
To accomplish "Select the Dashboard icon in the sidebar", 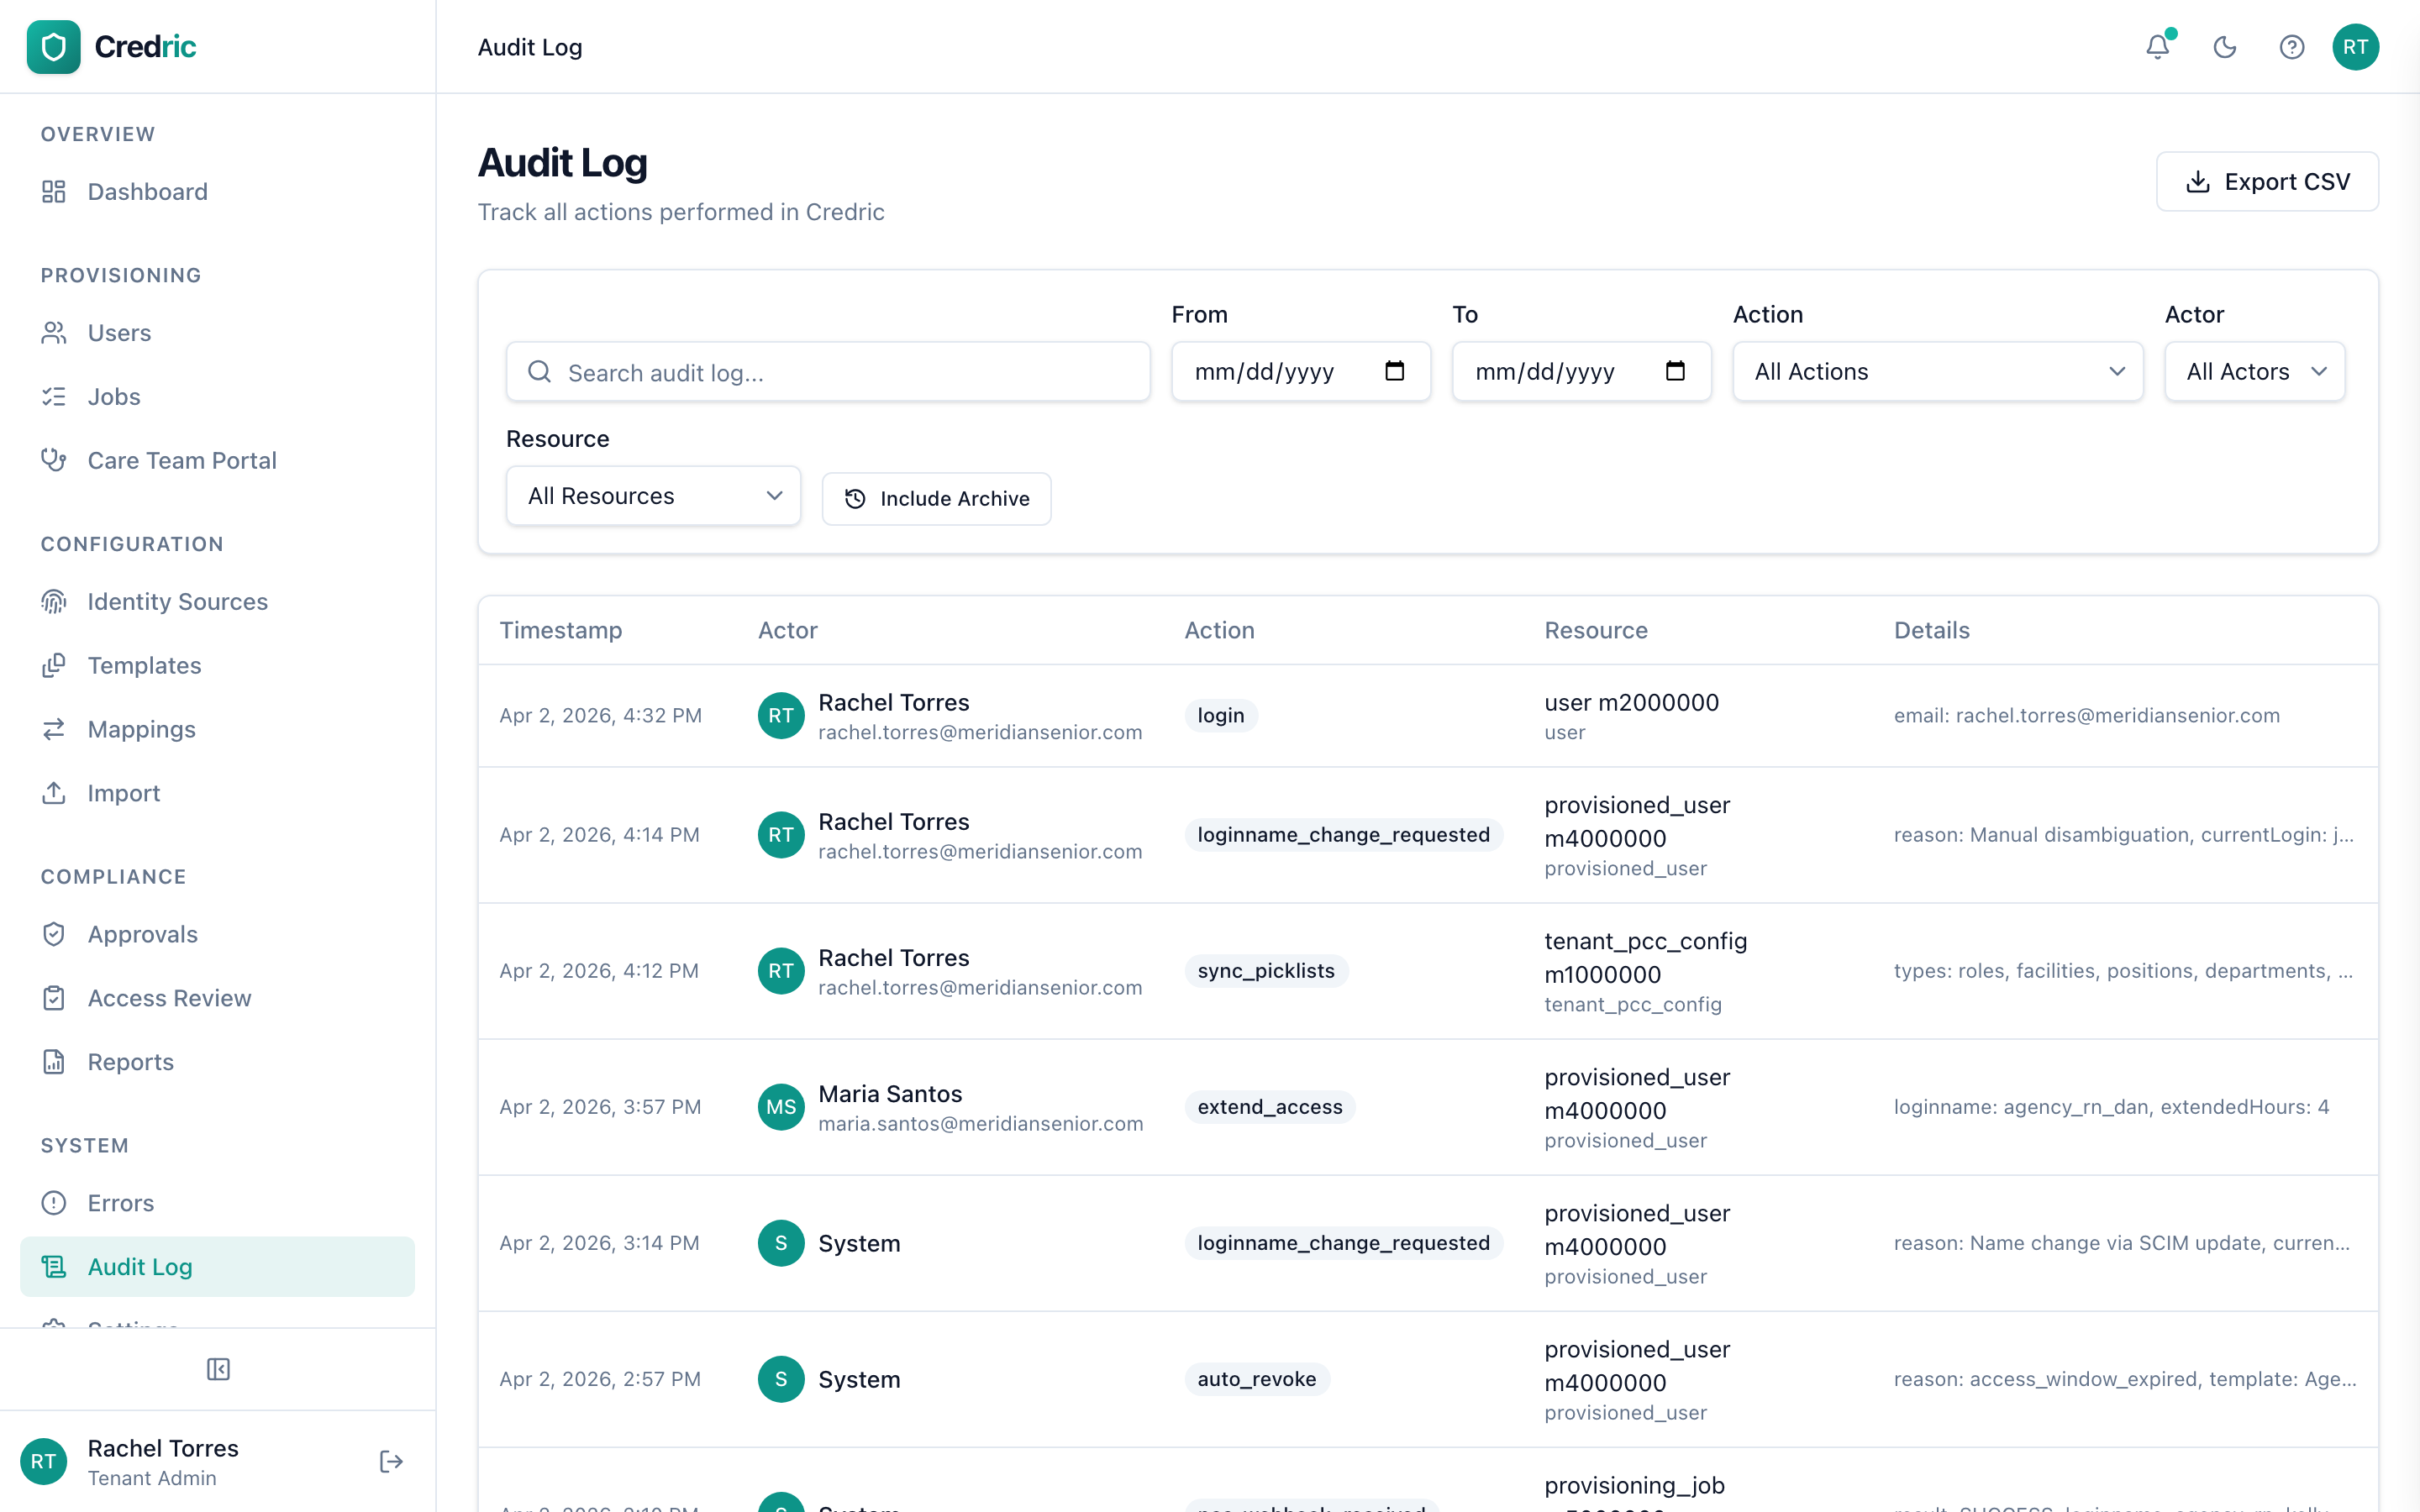I will [55, 192].
